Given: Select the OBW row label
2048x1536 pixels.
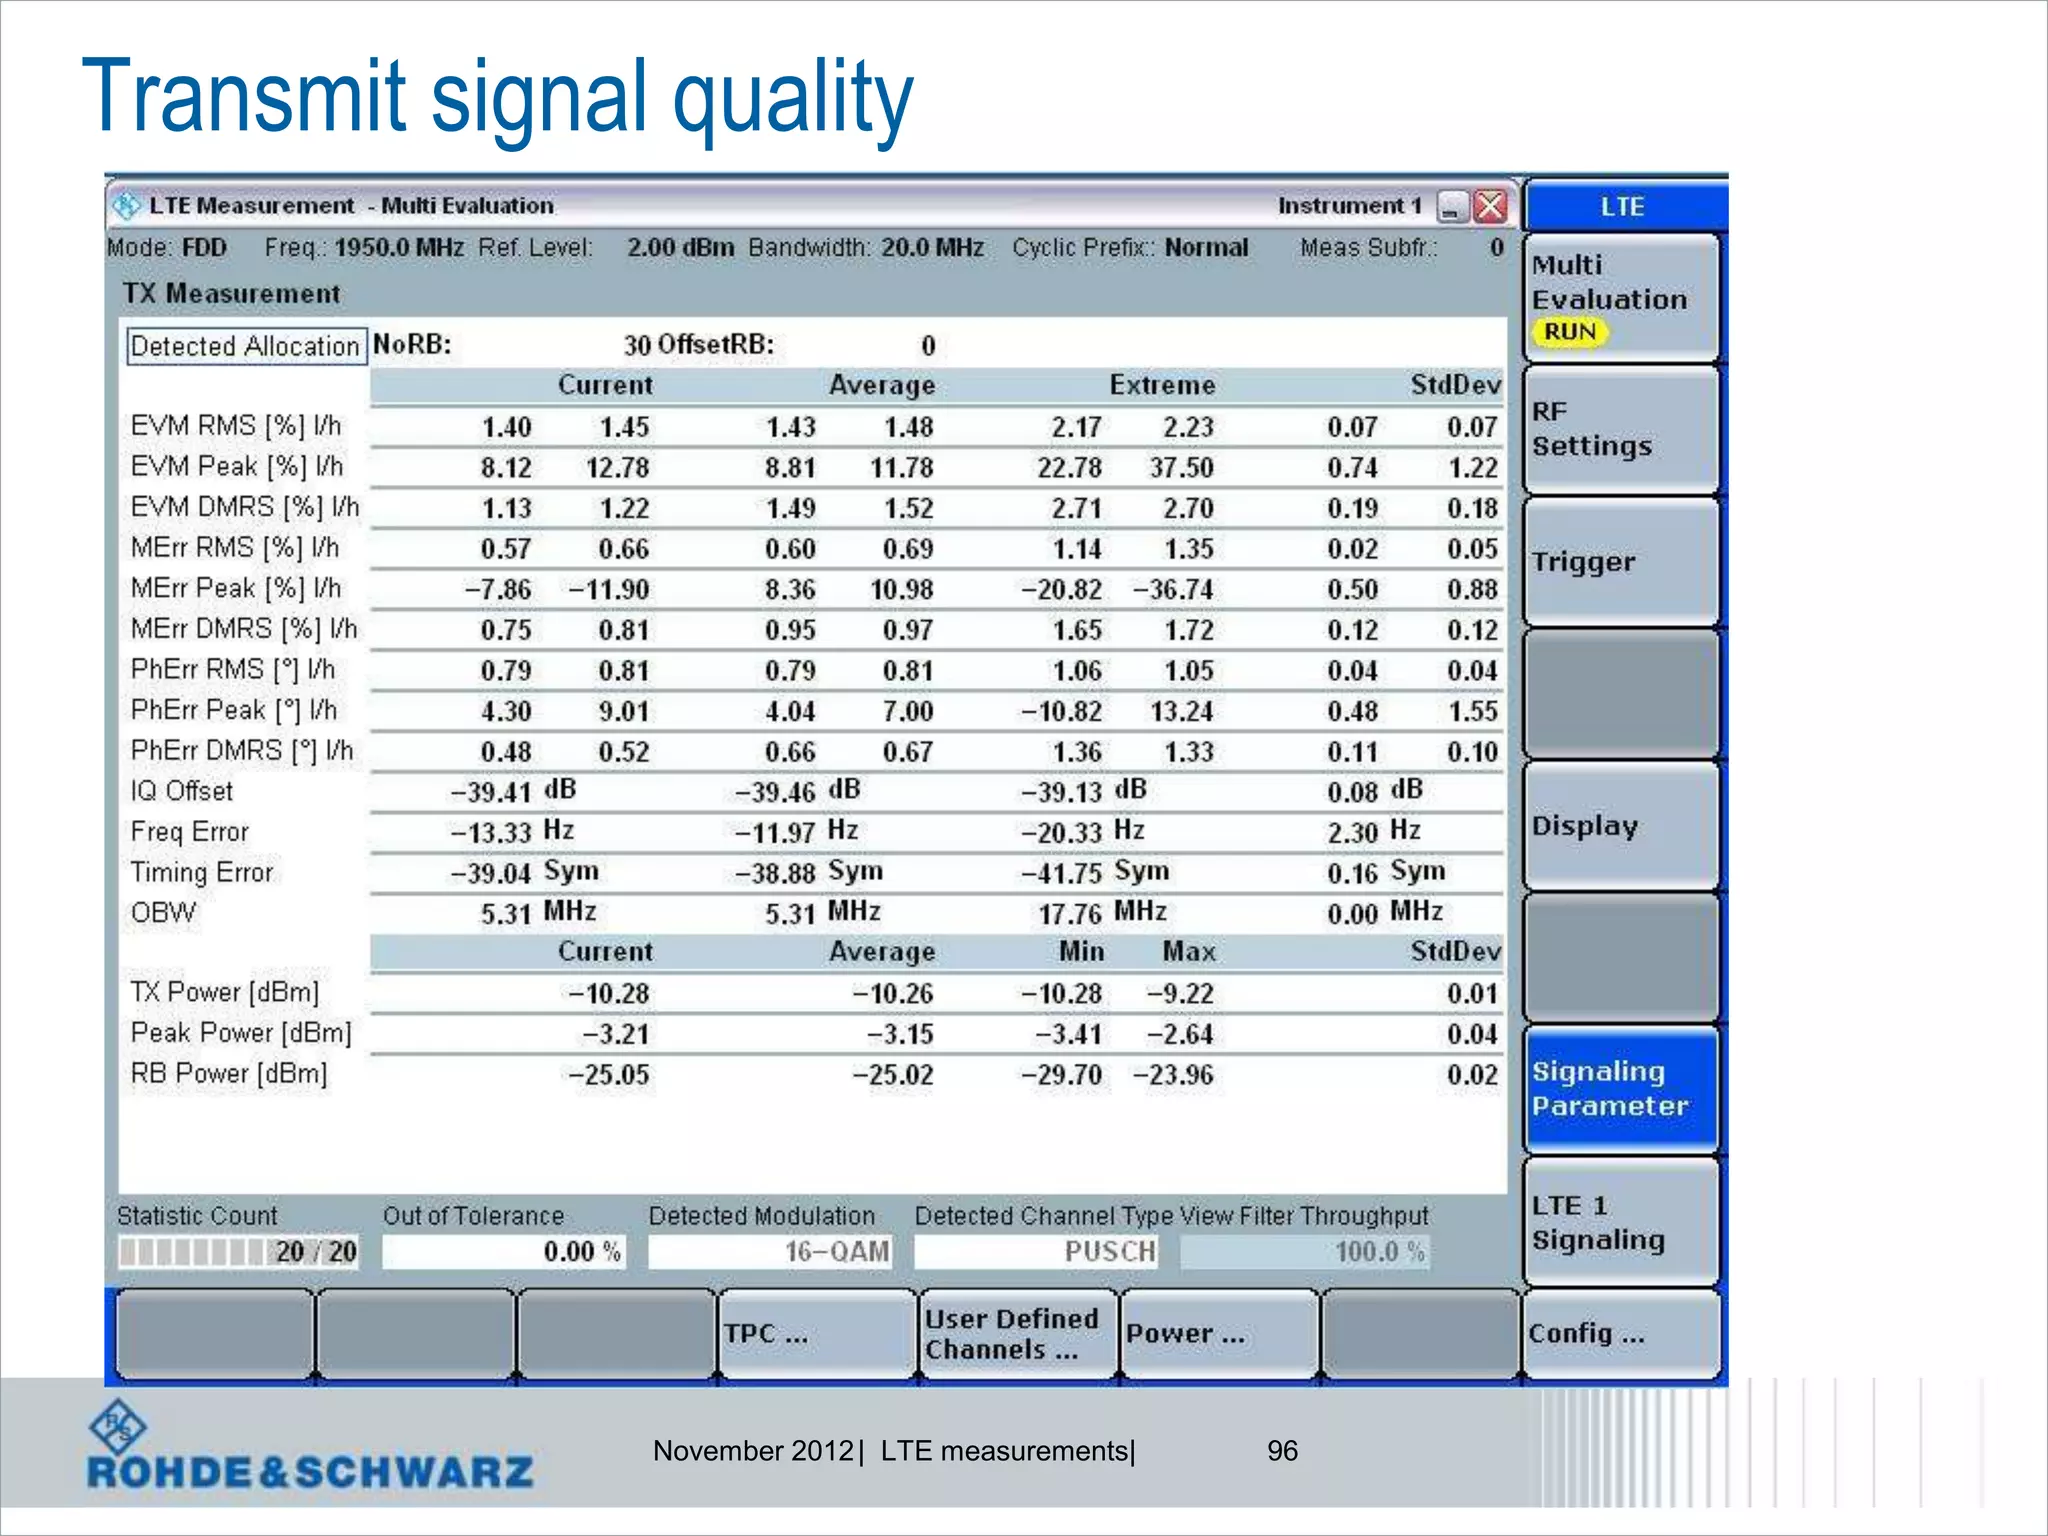Looking at the screenshot, I should [164, 913].
